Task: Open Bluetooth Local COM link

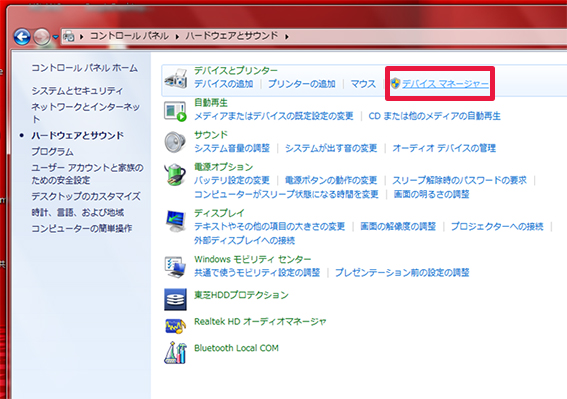Action: click(x=236, y=348)
